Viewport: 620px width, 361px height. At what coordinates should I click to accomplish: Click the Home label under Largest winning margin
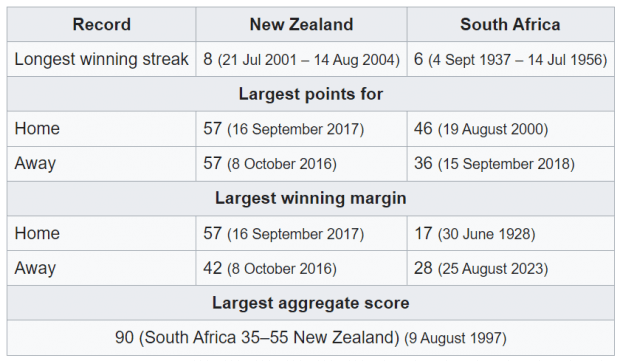tap(101, 233)
